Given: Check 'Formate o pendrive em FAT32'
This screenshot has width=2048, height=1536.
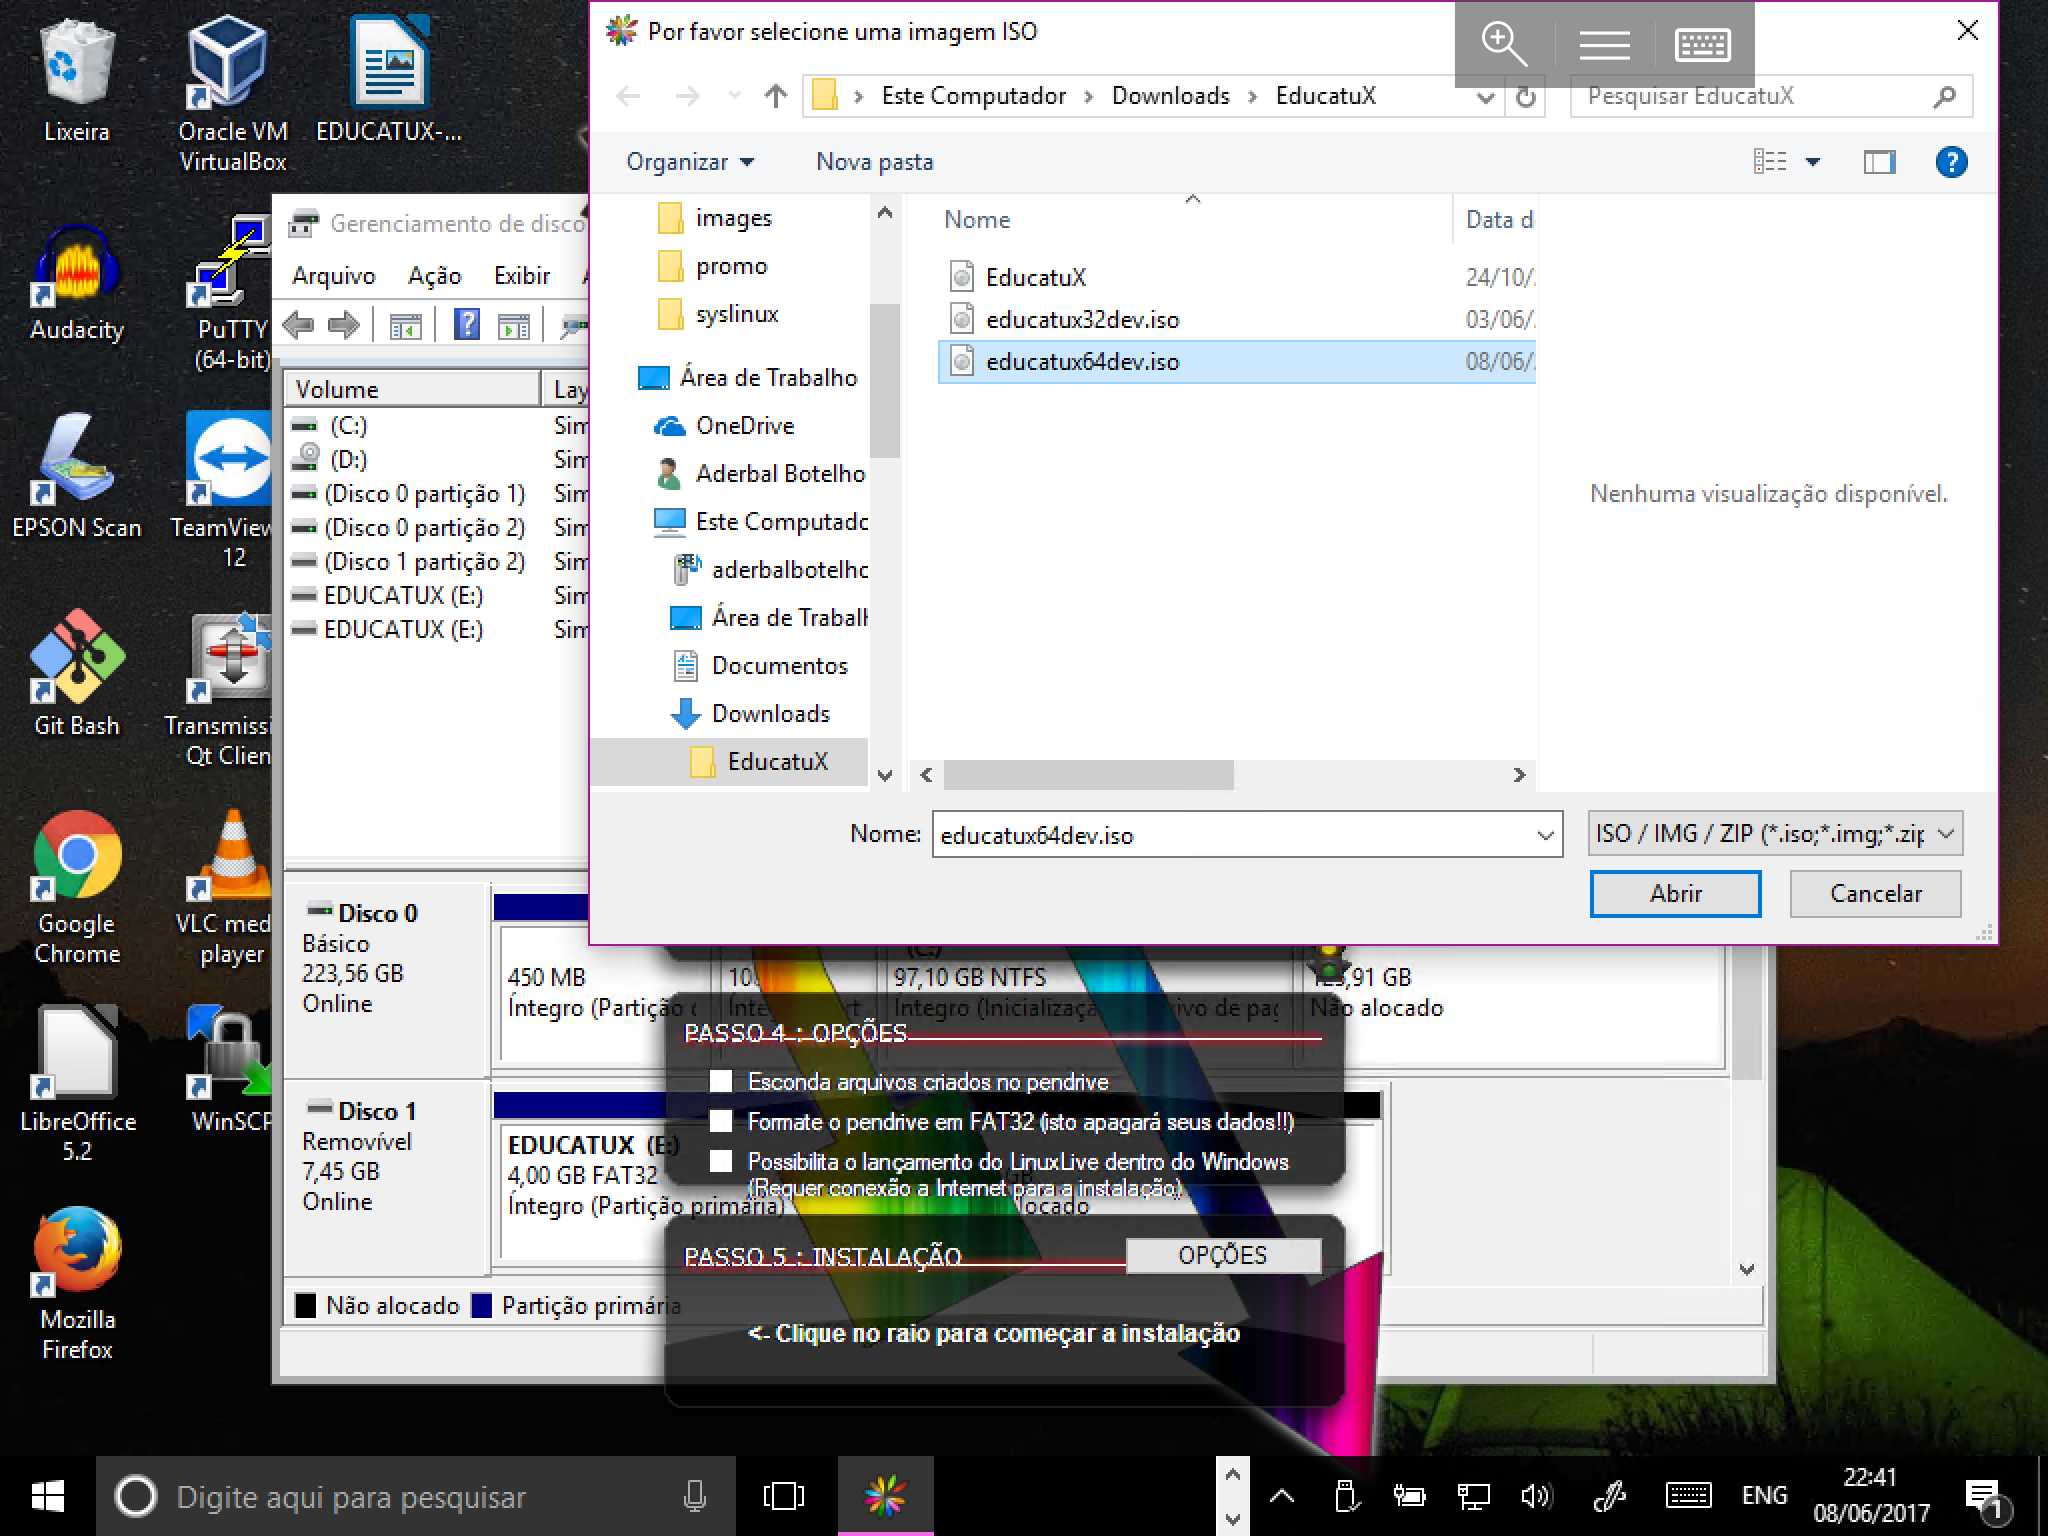Looking at the screenshot, I should [x=720, y=1121].
